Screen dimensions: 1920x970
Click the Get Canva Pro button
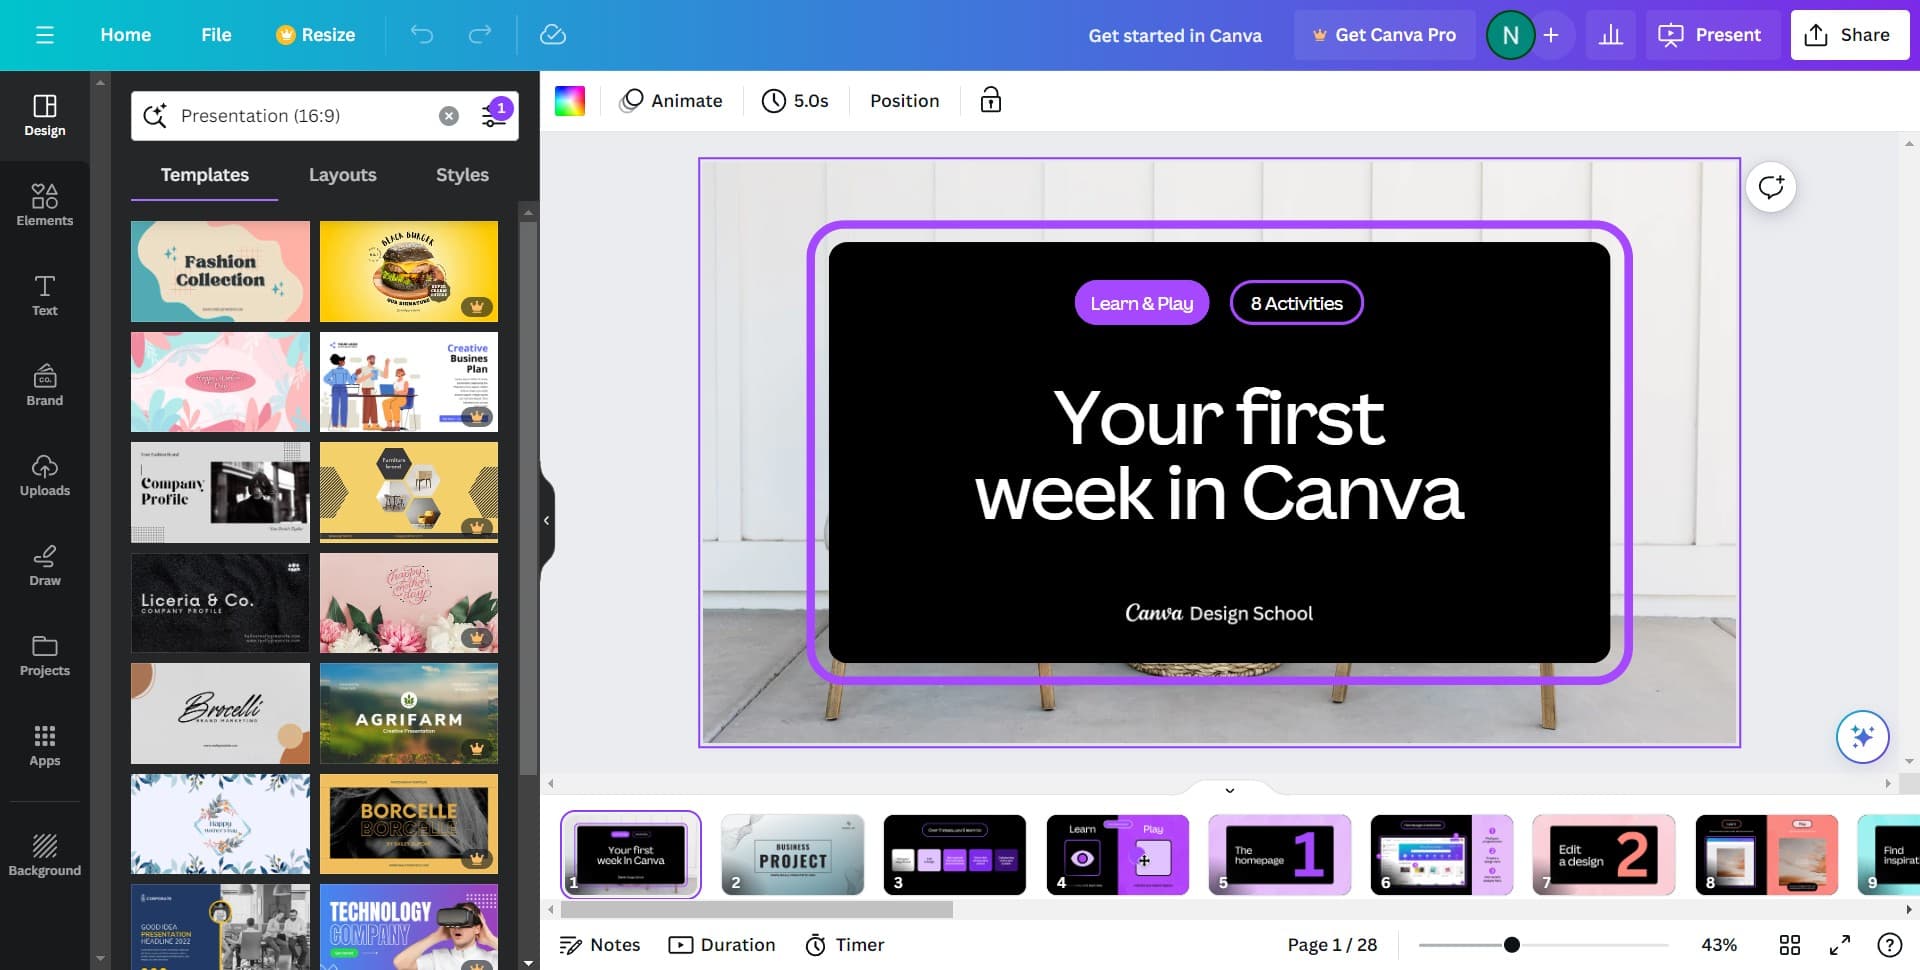pos(1384,35)
